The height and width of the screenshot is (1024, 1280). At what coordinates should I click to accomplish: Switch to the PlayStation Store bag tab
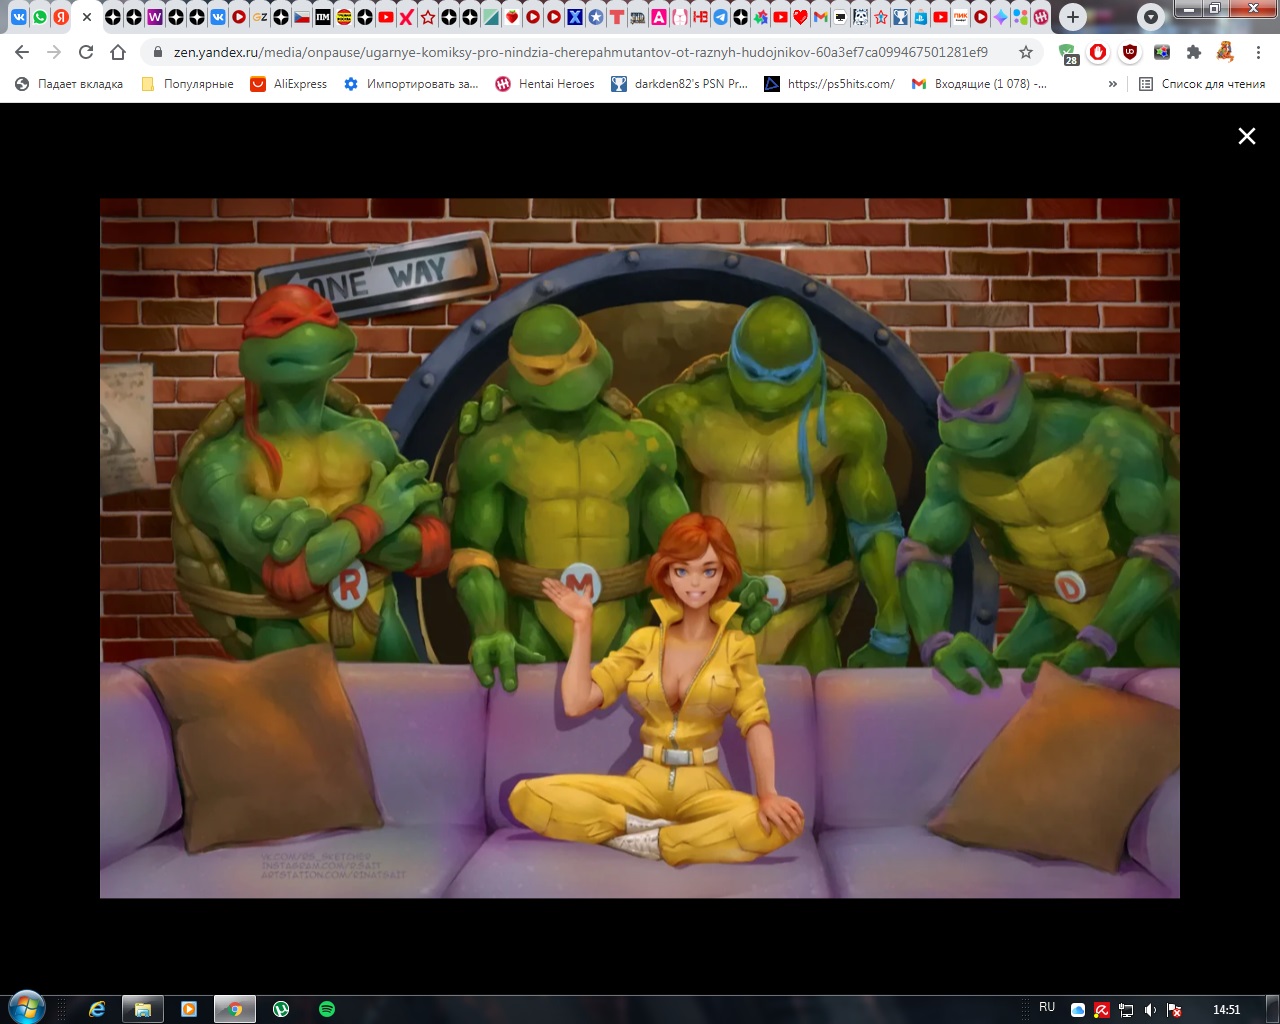pyautogui.click(x=920, y=17)
